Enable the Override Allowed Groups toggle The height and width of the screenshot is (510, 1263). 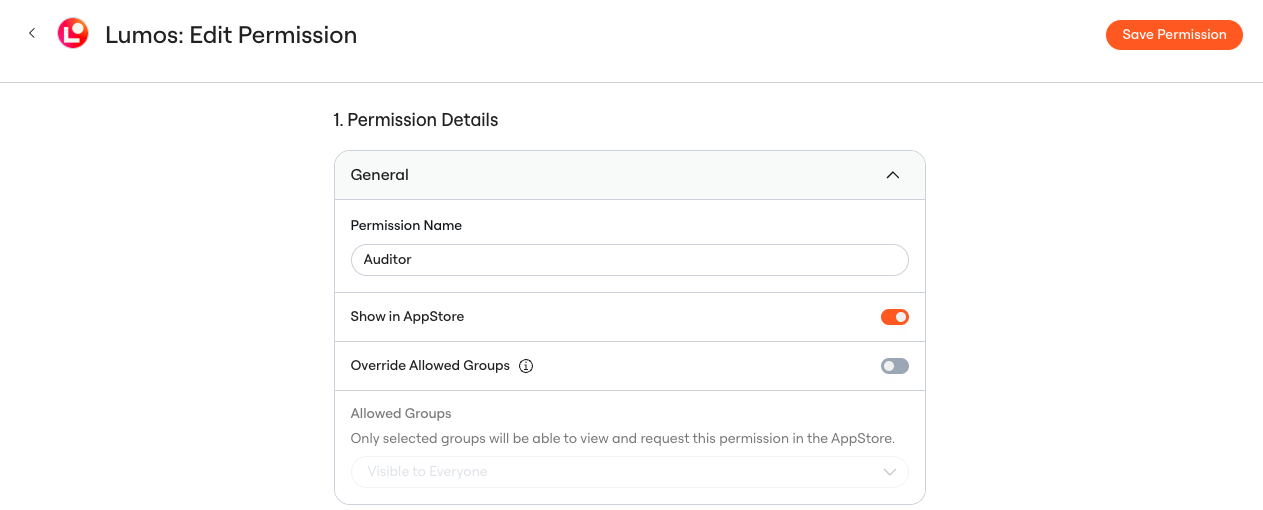894,366
